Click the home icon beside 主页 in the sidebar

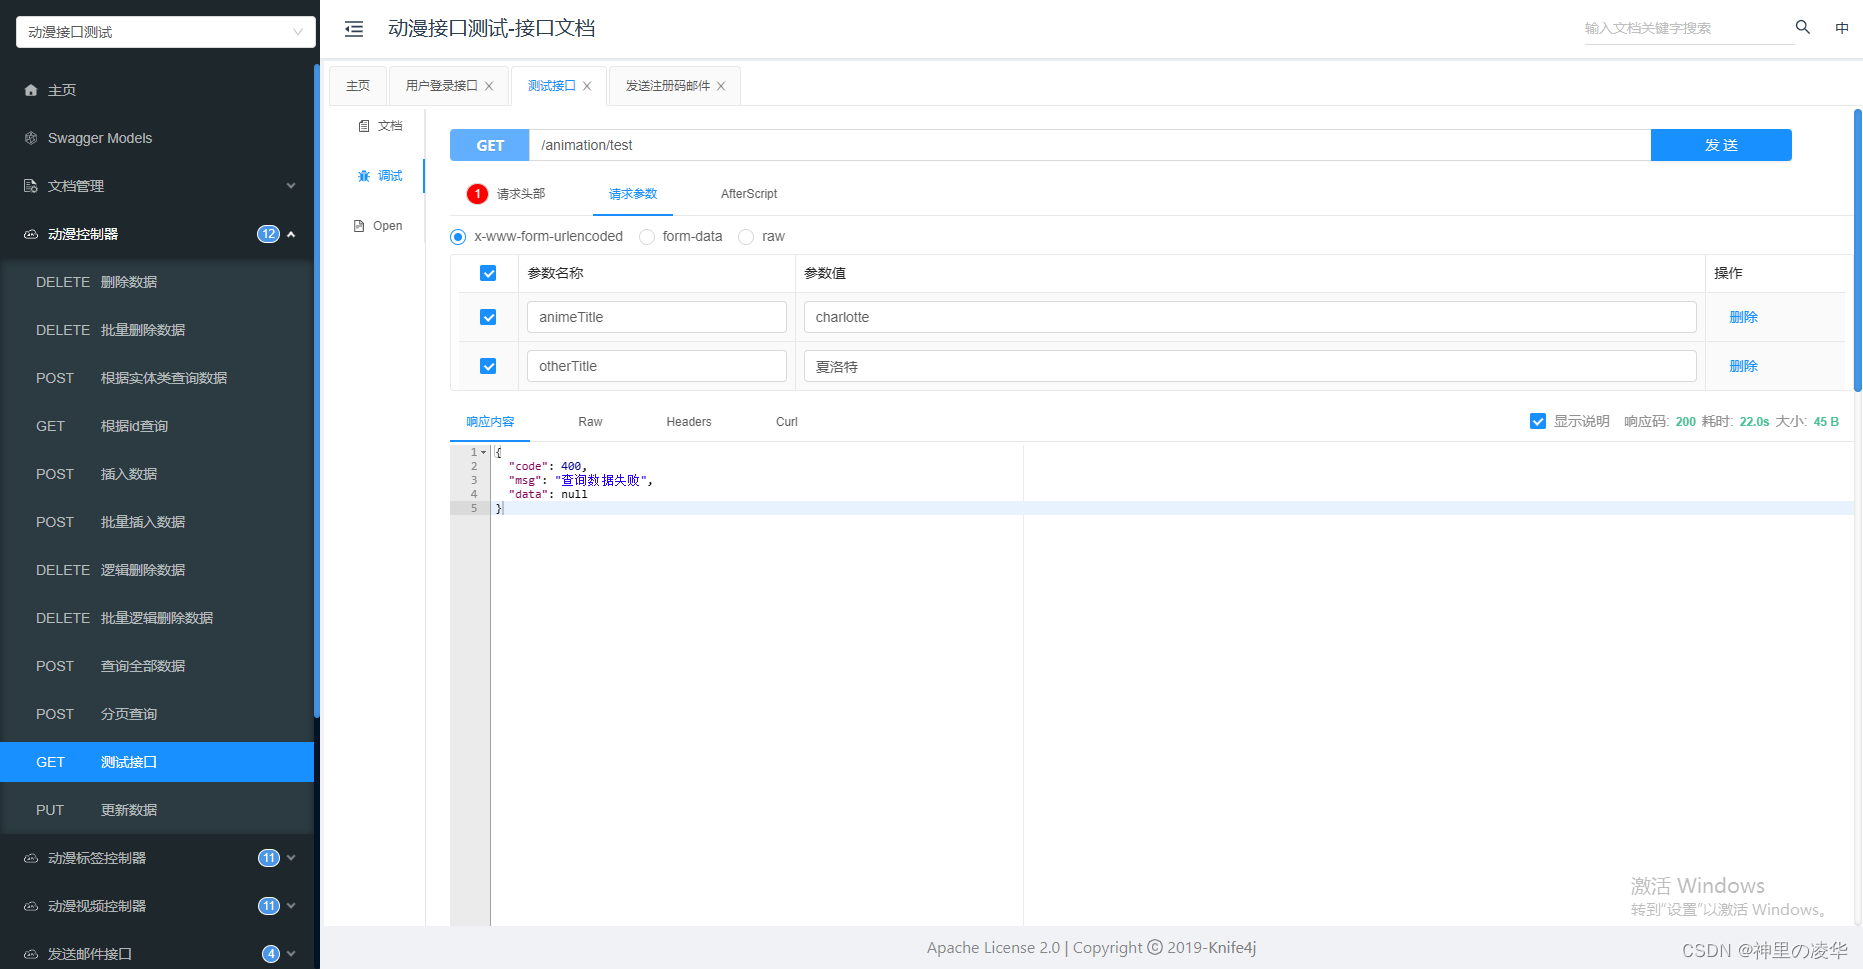point(31,90)
